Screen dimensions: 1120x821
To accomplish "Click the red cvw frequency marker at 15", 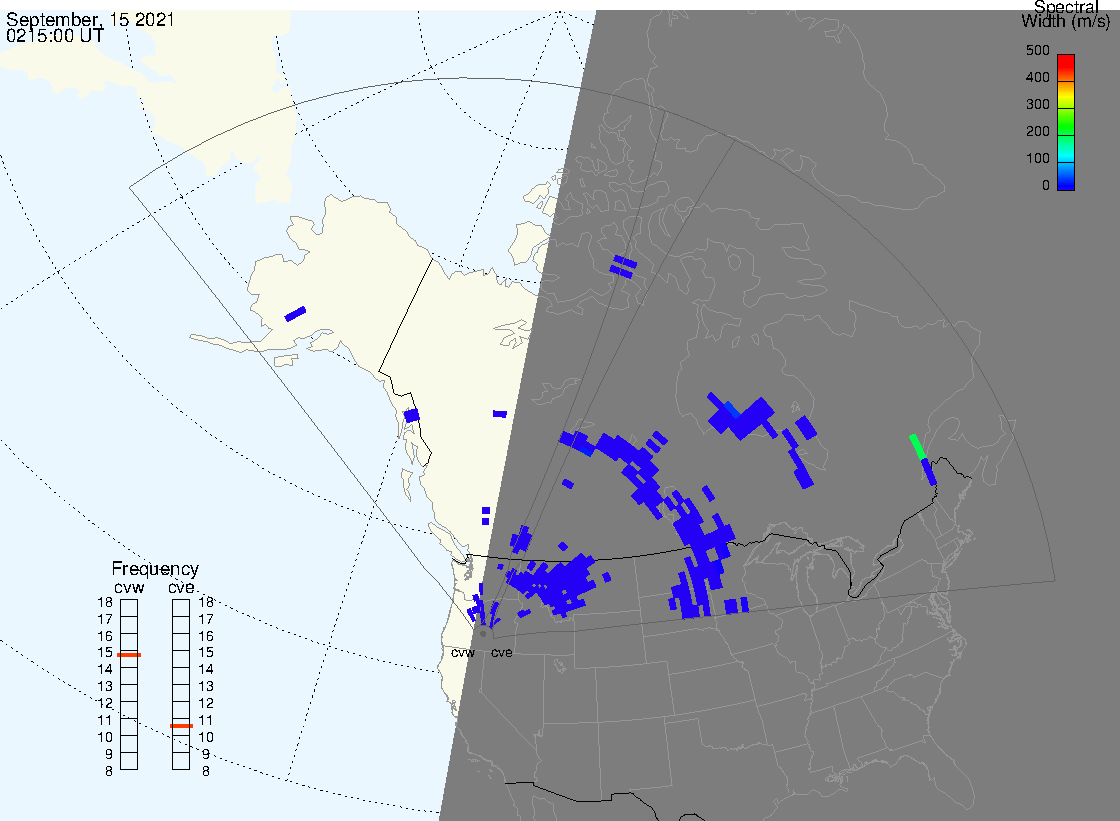I will point(129,655).
